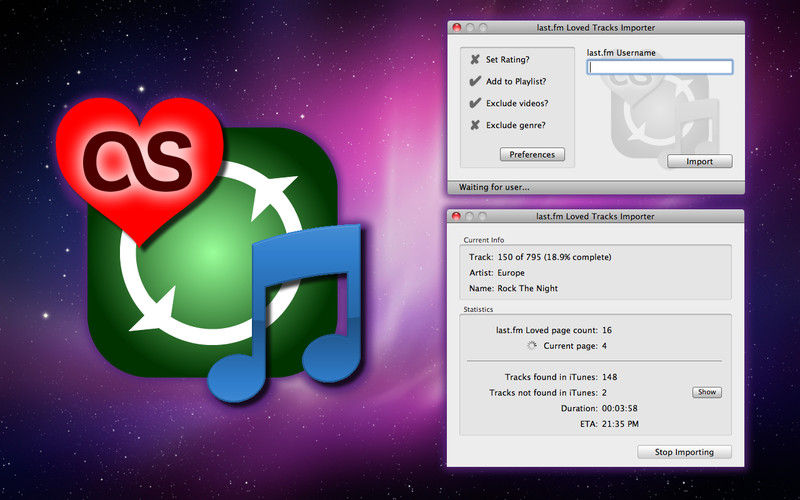Viewport: 800px width, 500px height.
Task: Minimize the lower importing progress window
Action: (469, 216)
